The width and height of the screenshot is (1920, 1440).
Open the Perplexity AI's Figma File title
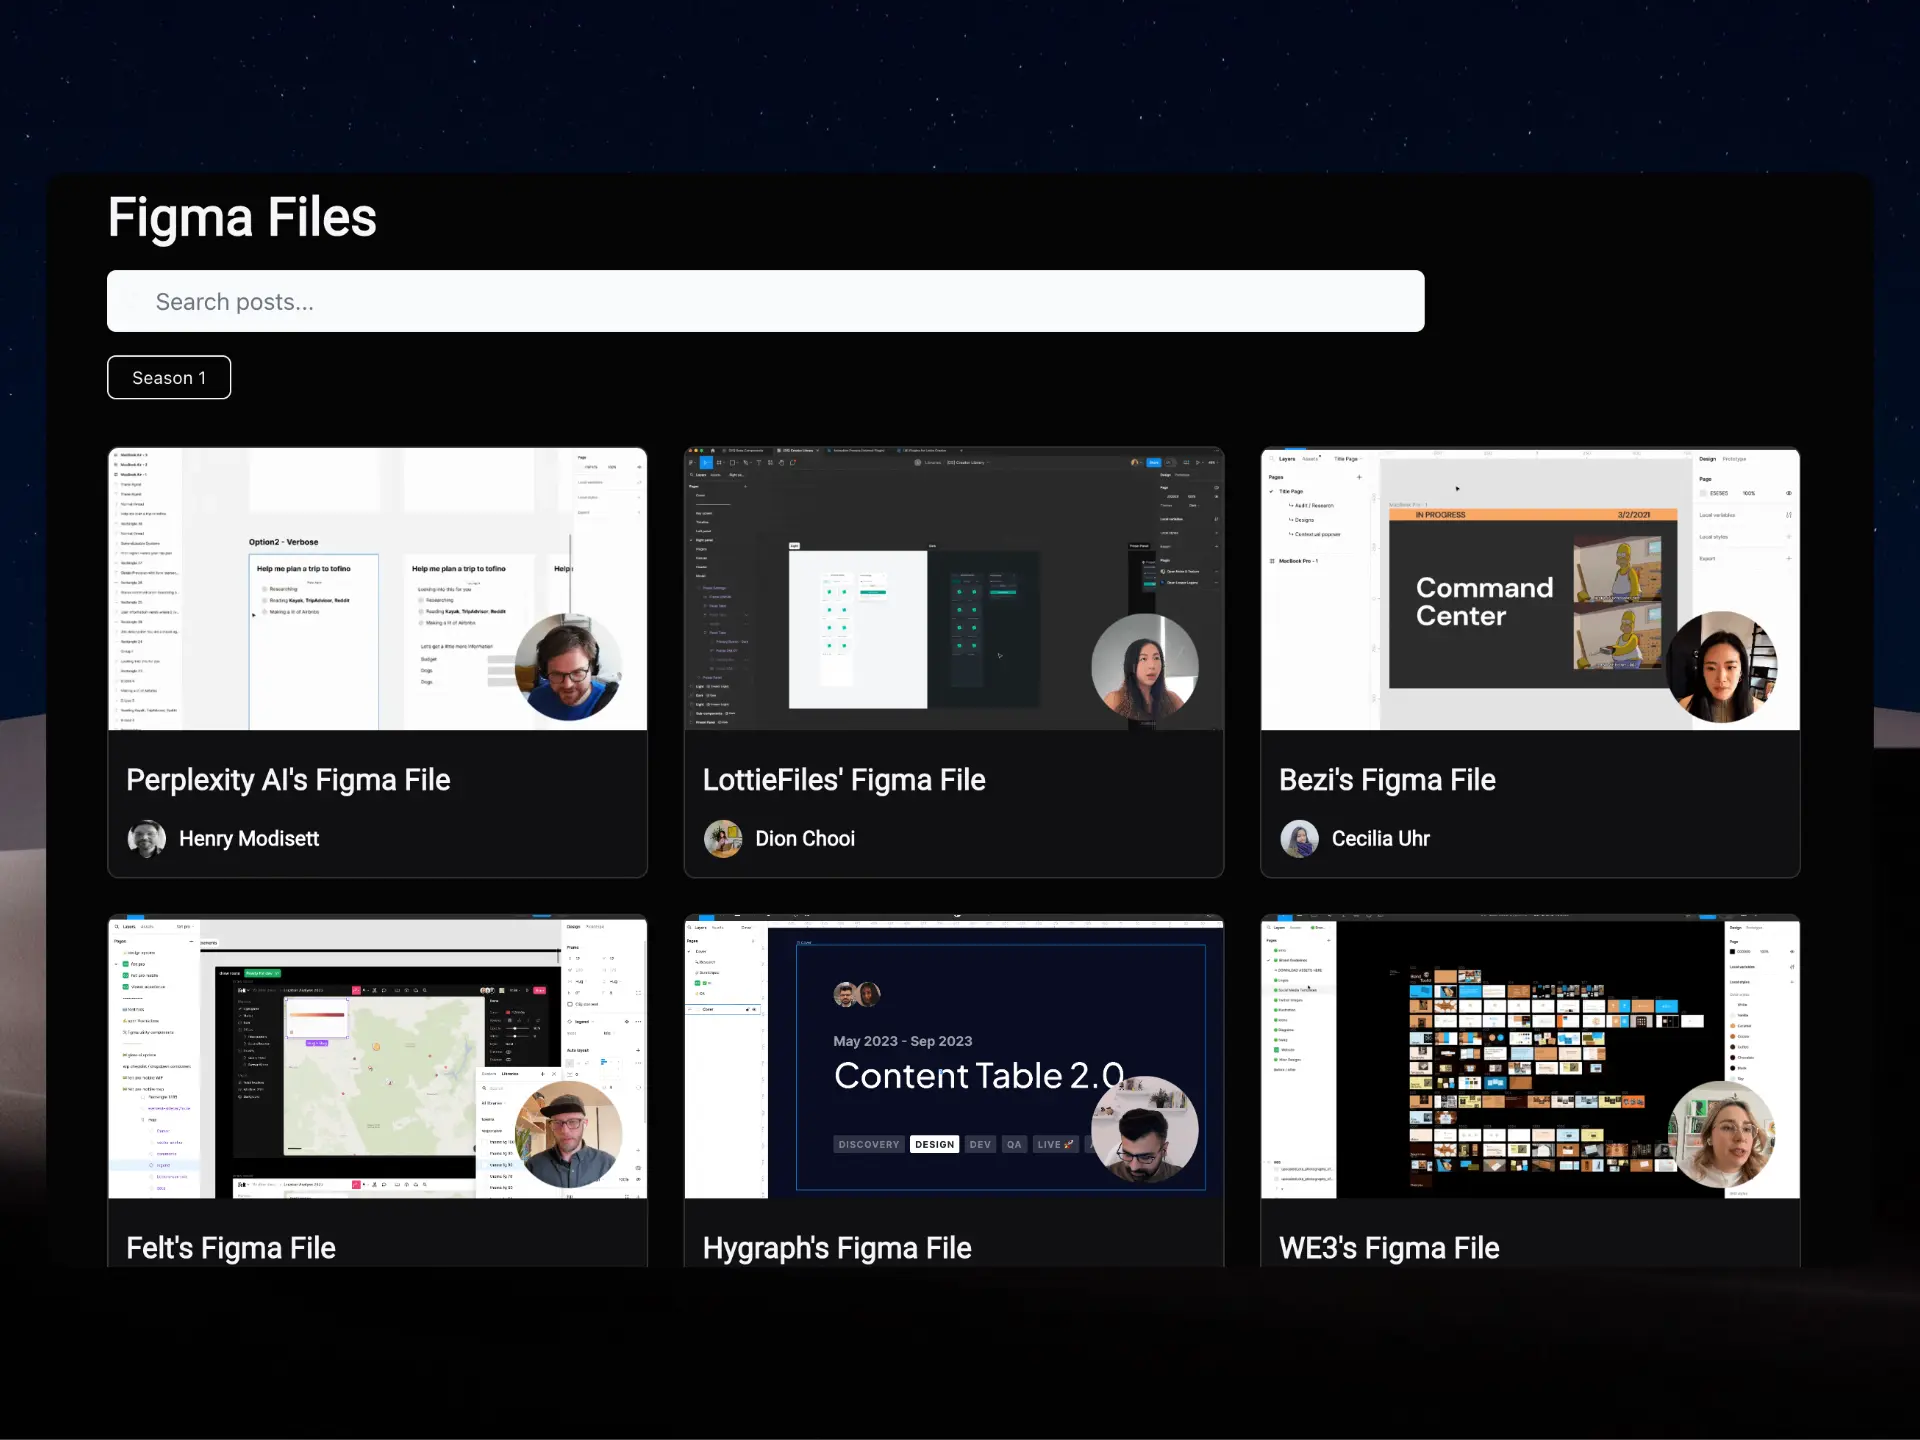tap(288, 780)
